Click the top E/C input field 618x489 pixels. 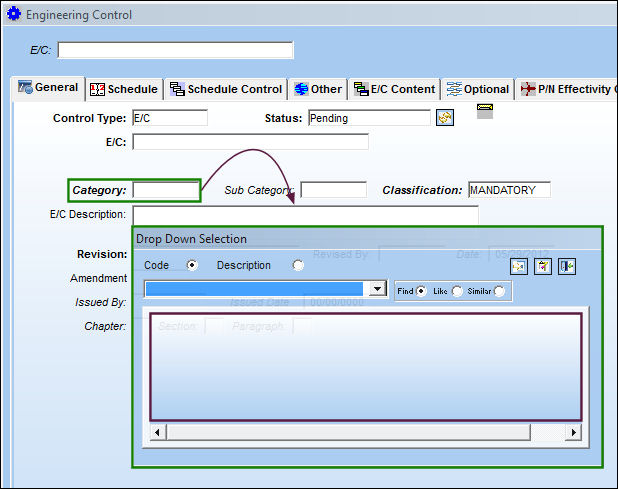(175, 50)
